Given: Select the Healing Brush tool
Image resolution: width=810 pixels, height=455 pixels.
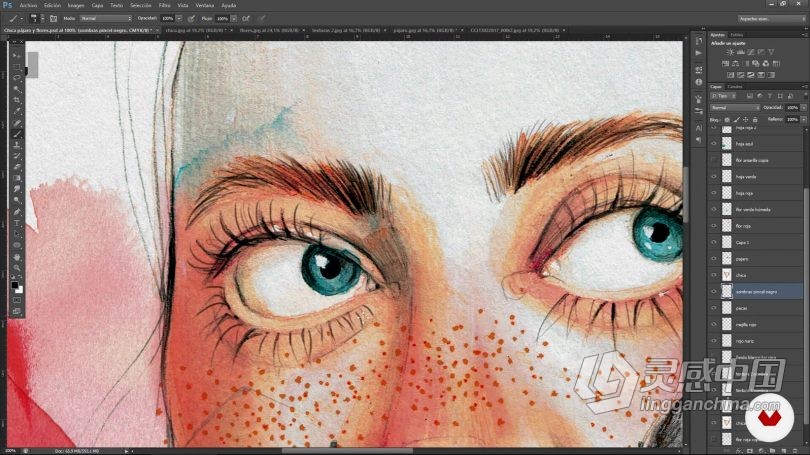Looking at the screenshot, I should click(x=17, y=123).
